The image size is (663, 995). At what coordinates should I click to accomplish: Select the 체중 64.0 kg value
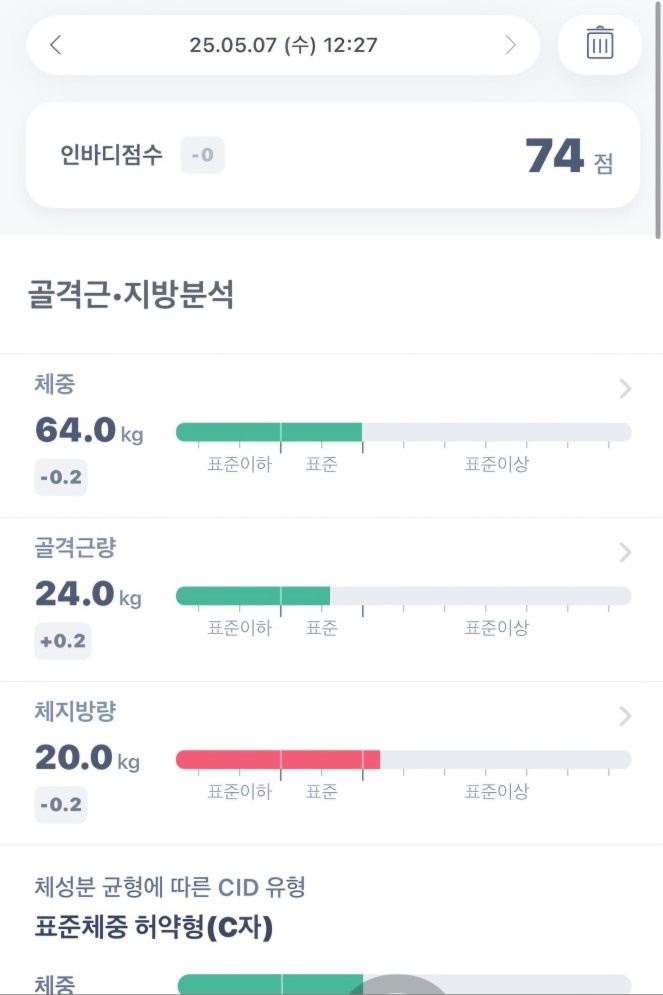89,430
